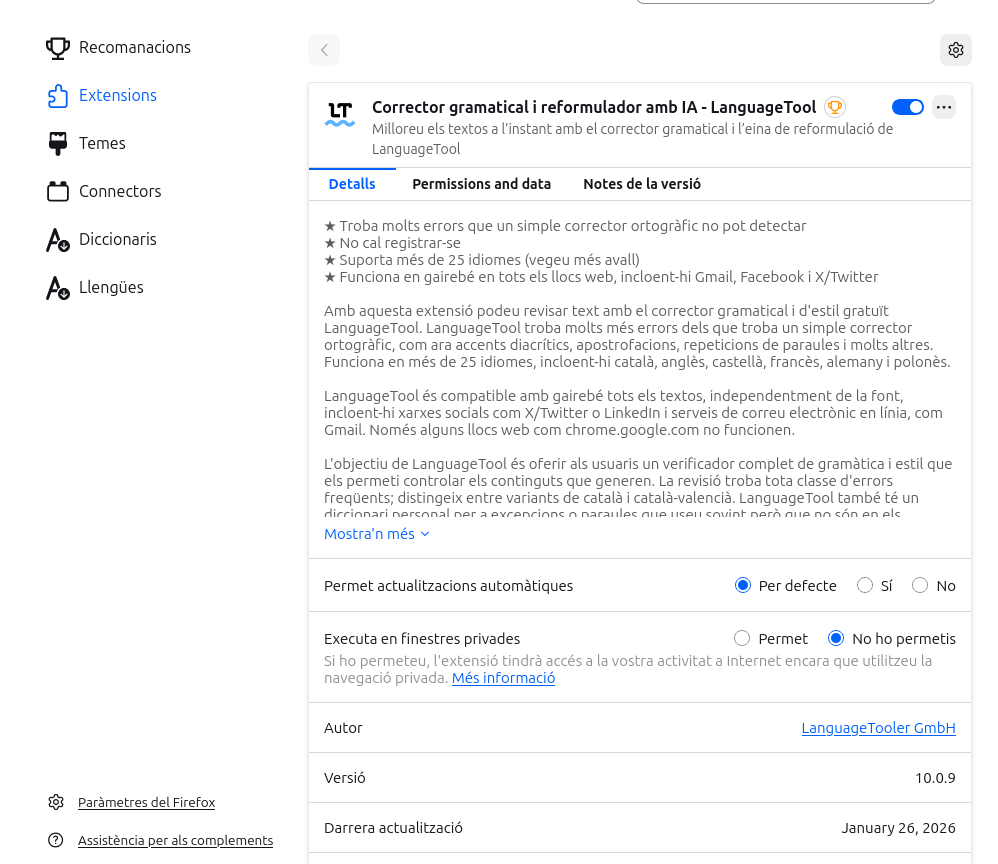Open the gear tools menu

pos(956,50)
